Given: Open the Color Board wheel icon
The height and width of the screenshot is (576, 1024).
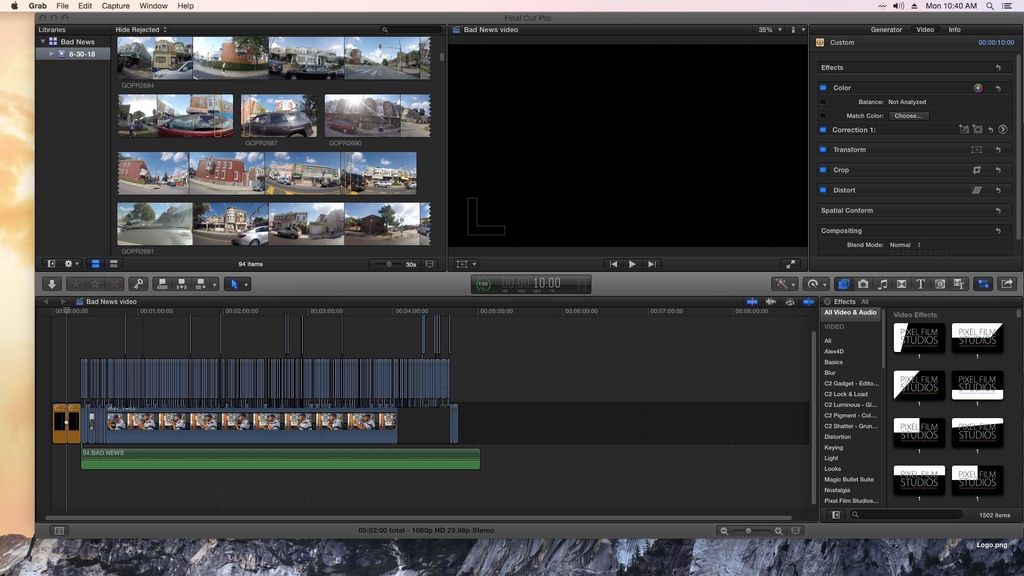Looking at the screenshot, I should [978, 88].
